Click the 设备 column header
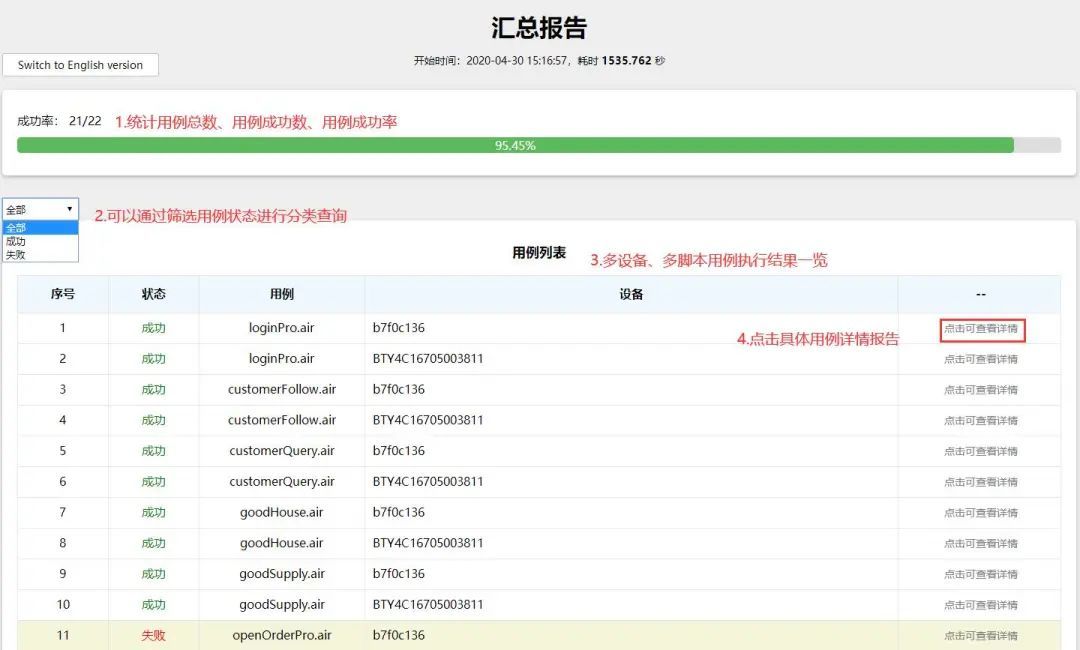This screenshot has height=650, width=1080. pyautogui.click(x=631, y=294)
